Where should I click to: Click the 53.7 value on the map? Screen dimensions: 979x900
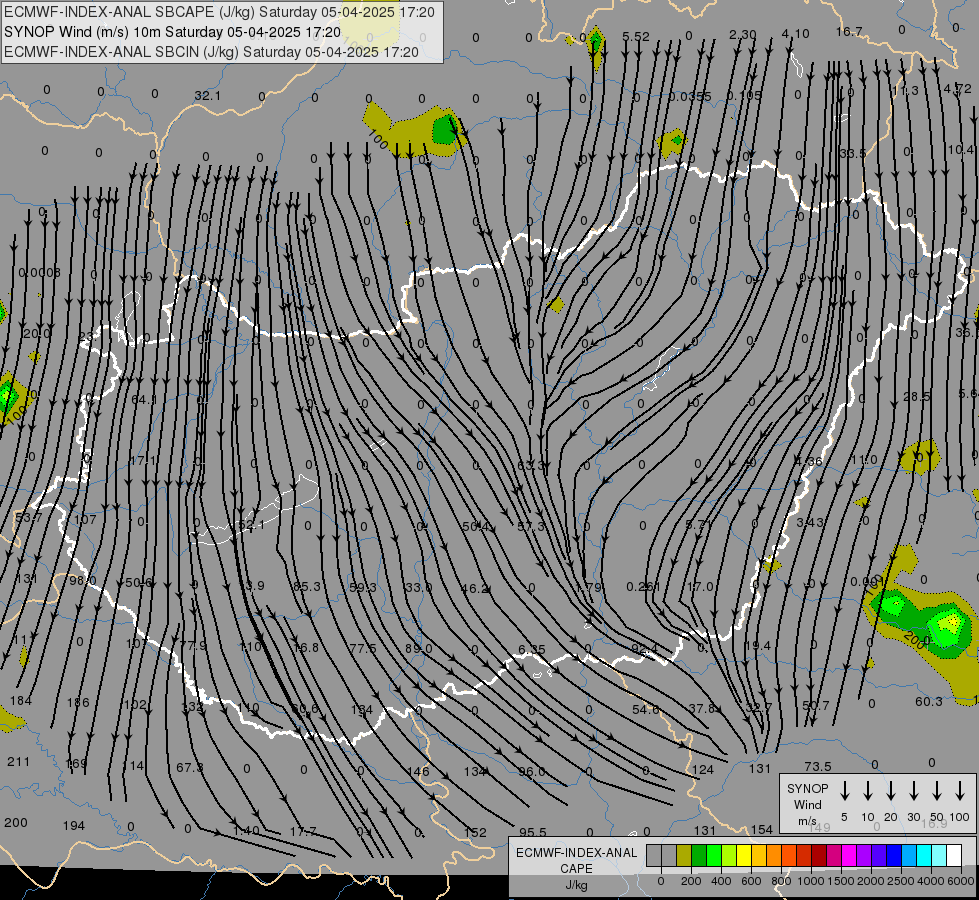coord(29,517)
